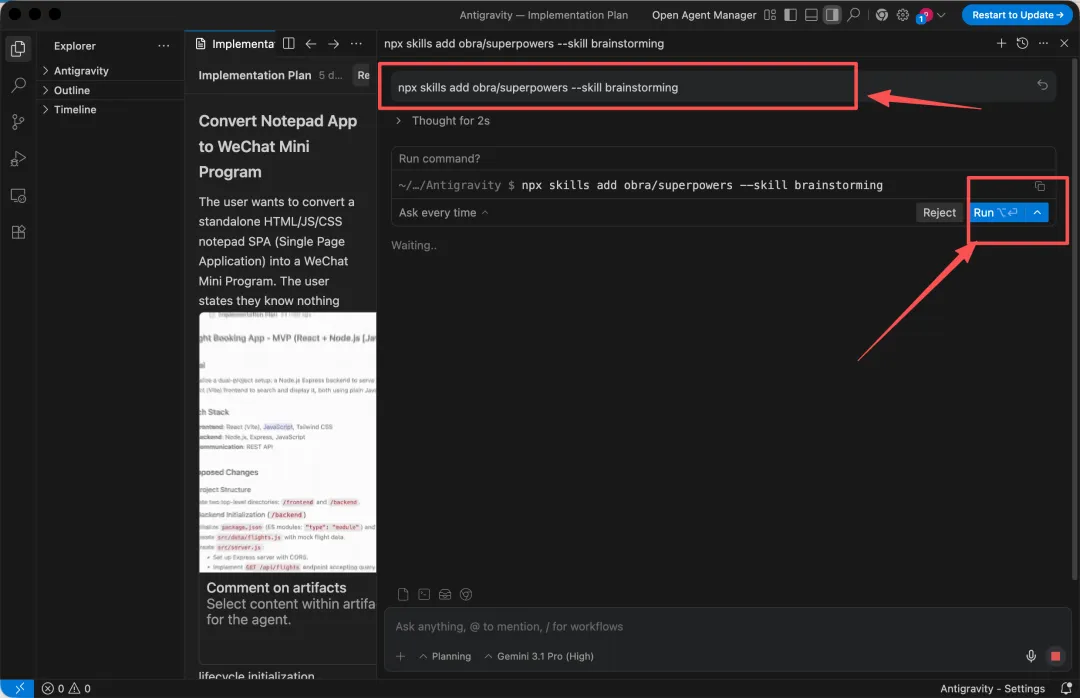The width and height of the screenshot is (1080, 698).
Task: Close the agent panel with X
Action: [1064, 43]
